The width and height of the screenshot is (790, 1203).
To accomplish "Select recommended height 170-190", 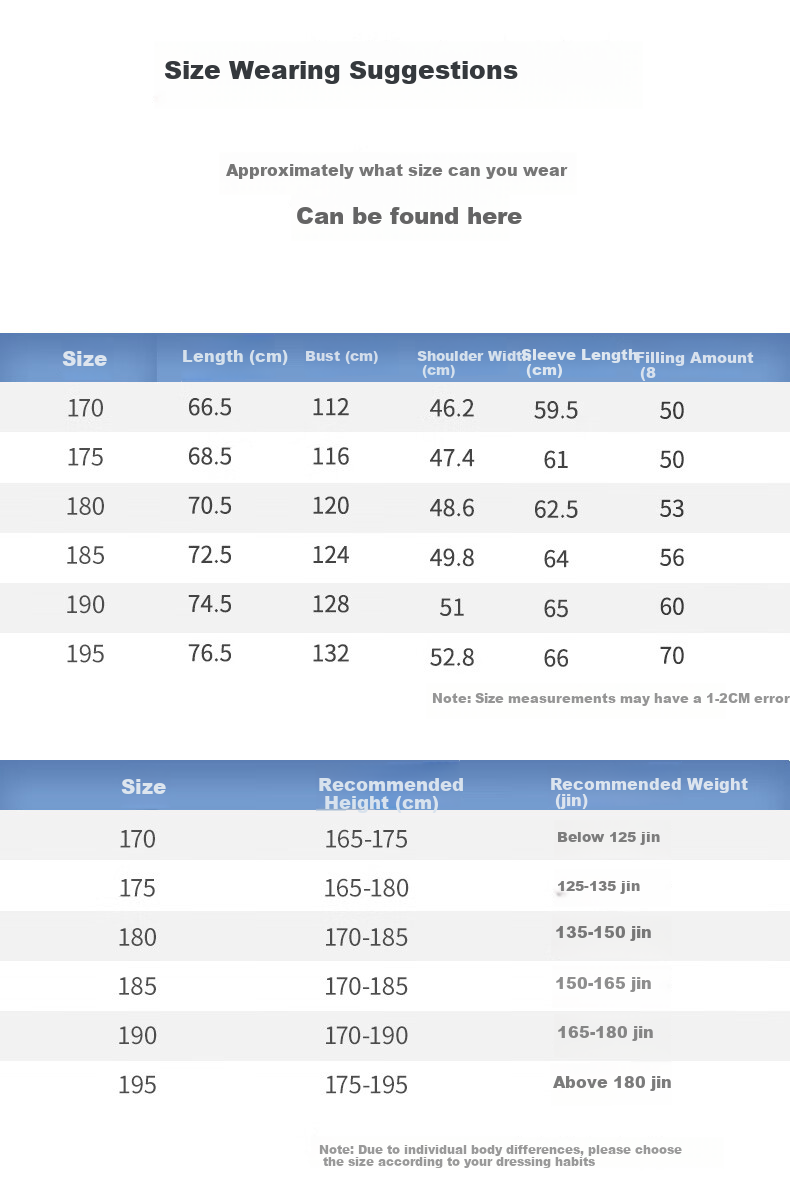I will [x=366, y=1035].
